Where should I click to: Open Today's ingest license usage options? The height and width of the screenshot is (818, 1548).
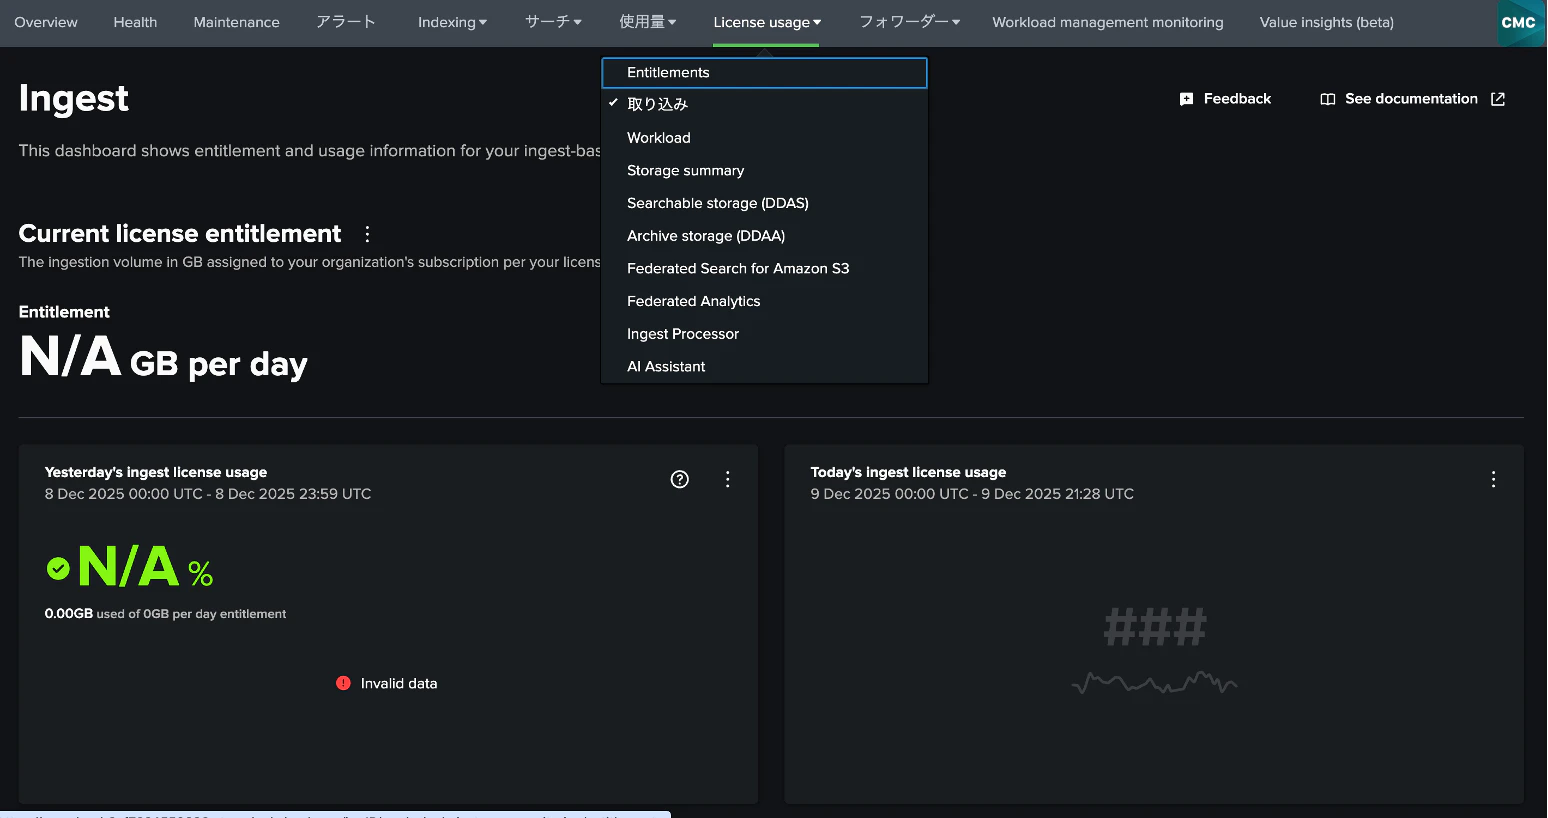point(1494,479)
